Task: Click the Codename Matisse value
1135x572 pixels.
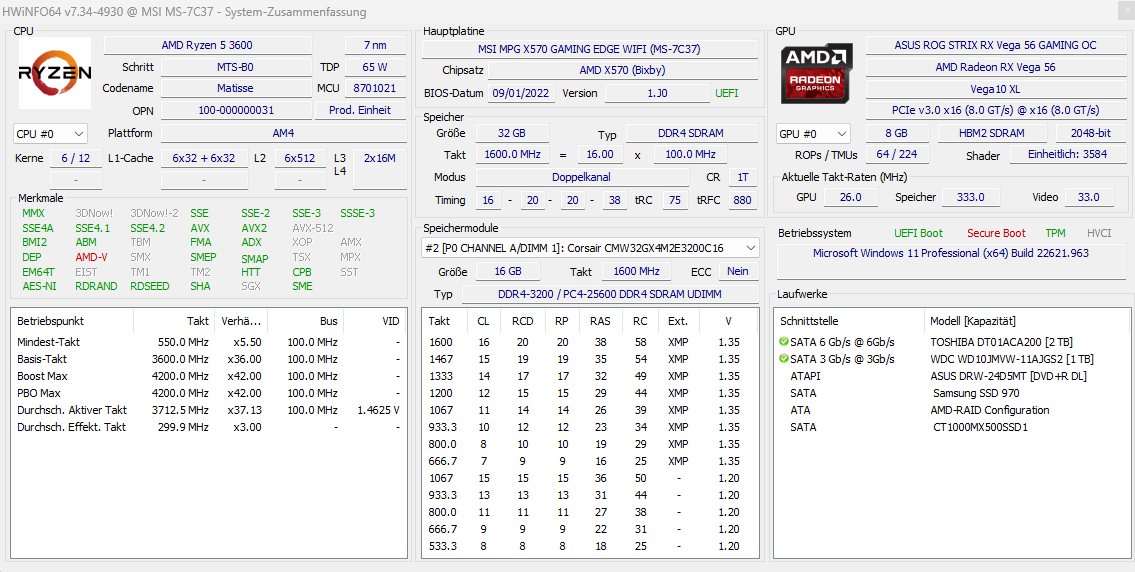Action: pos(235,88)
